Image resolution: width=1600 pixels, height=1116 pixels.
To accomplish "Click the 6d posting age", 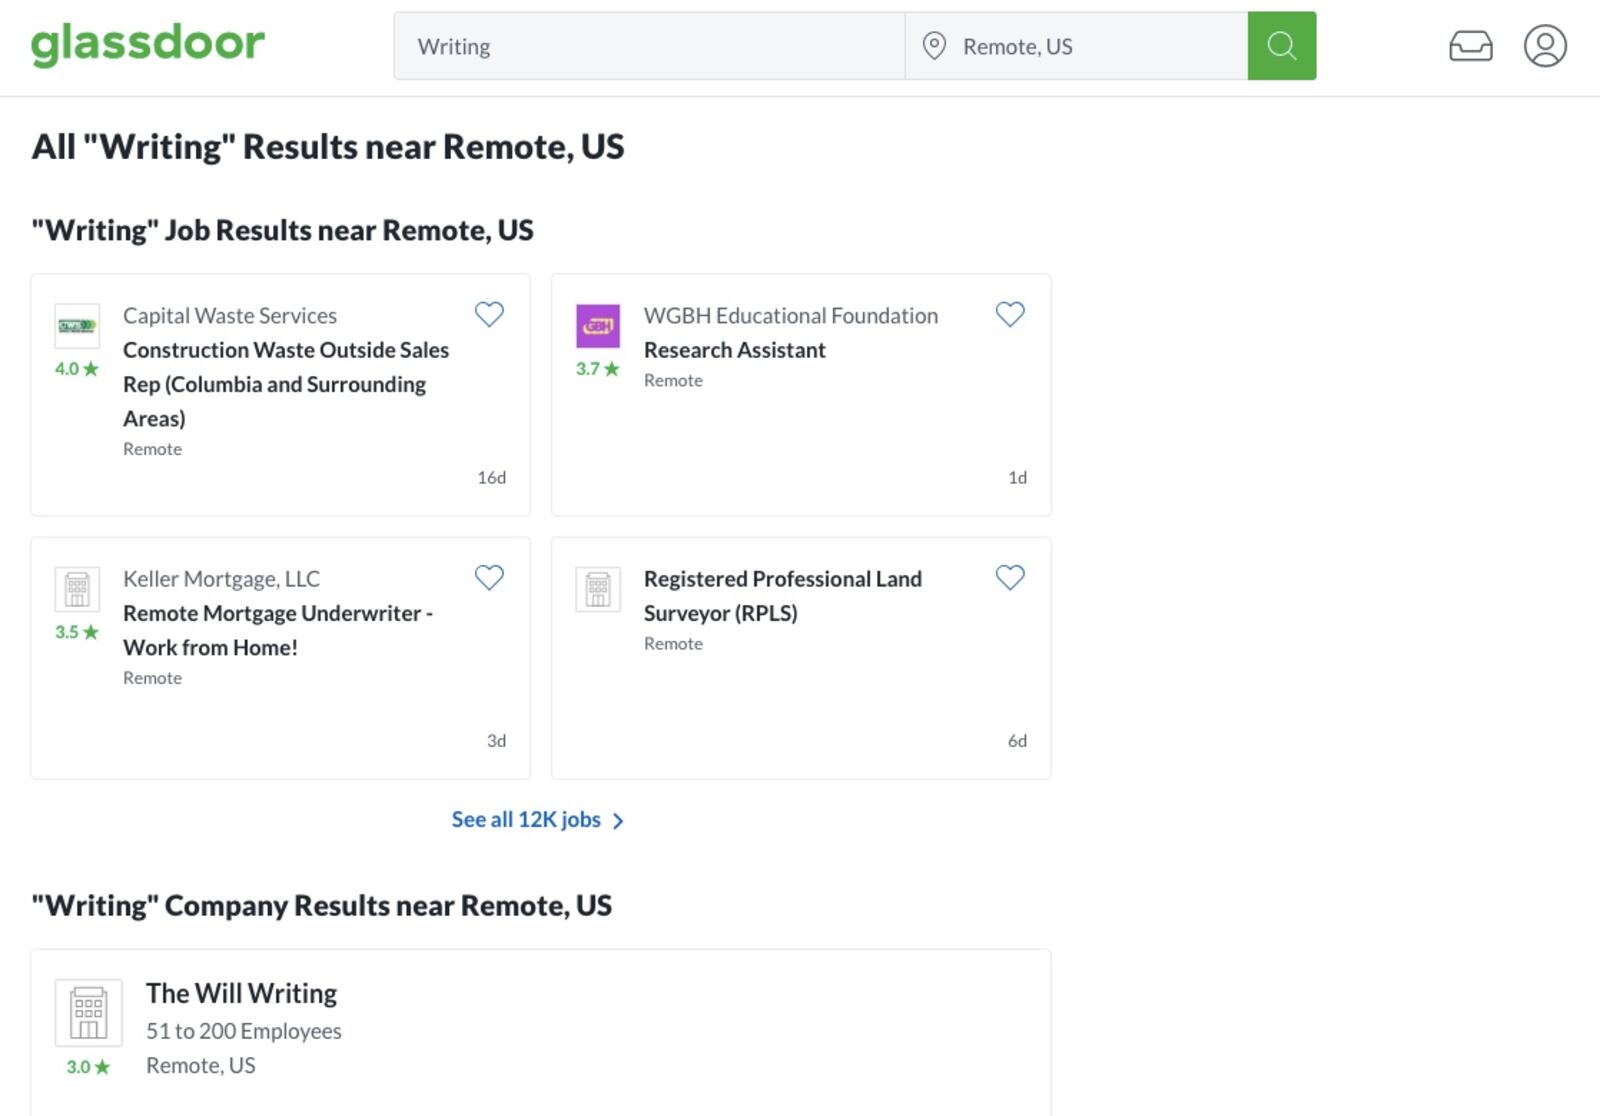I will [1017, 741].
